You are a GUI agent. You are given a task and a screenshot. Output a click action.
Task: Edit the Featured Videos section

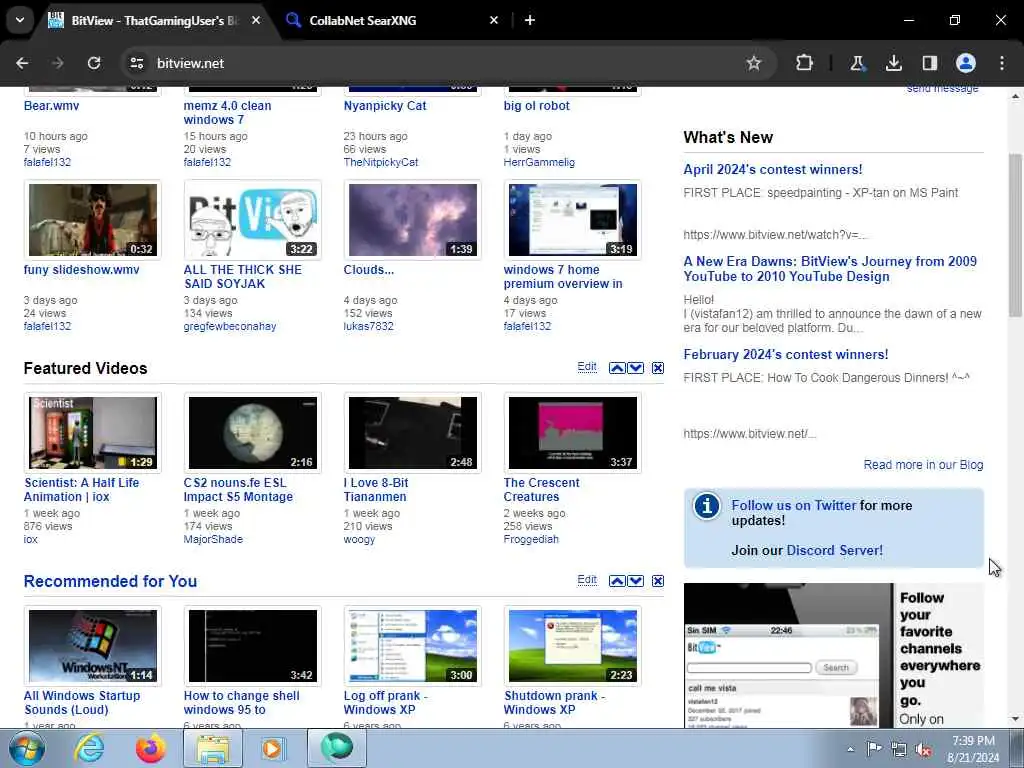pos(587,367)
